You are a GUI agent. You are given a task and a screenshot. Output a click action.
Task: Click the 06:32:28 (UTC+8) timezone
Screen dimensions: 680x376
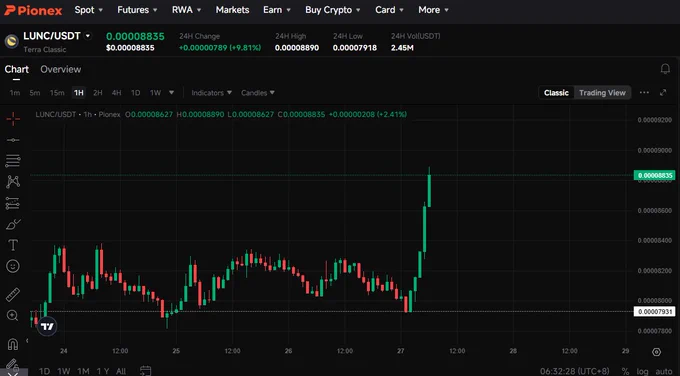click(574, 371)
